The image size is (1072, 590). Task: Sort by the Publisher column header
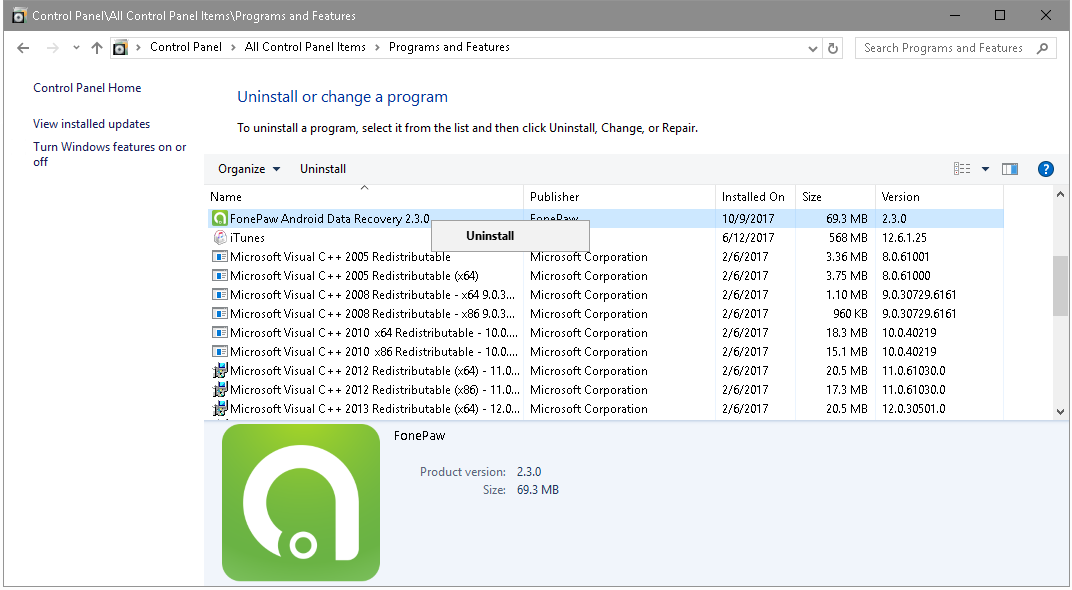(619, 197)
